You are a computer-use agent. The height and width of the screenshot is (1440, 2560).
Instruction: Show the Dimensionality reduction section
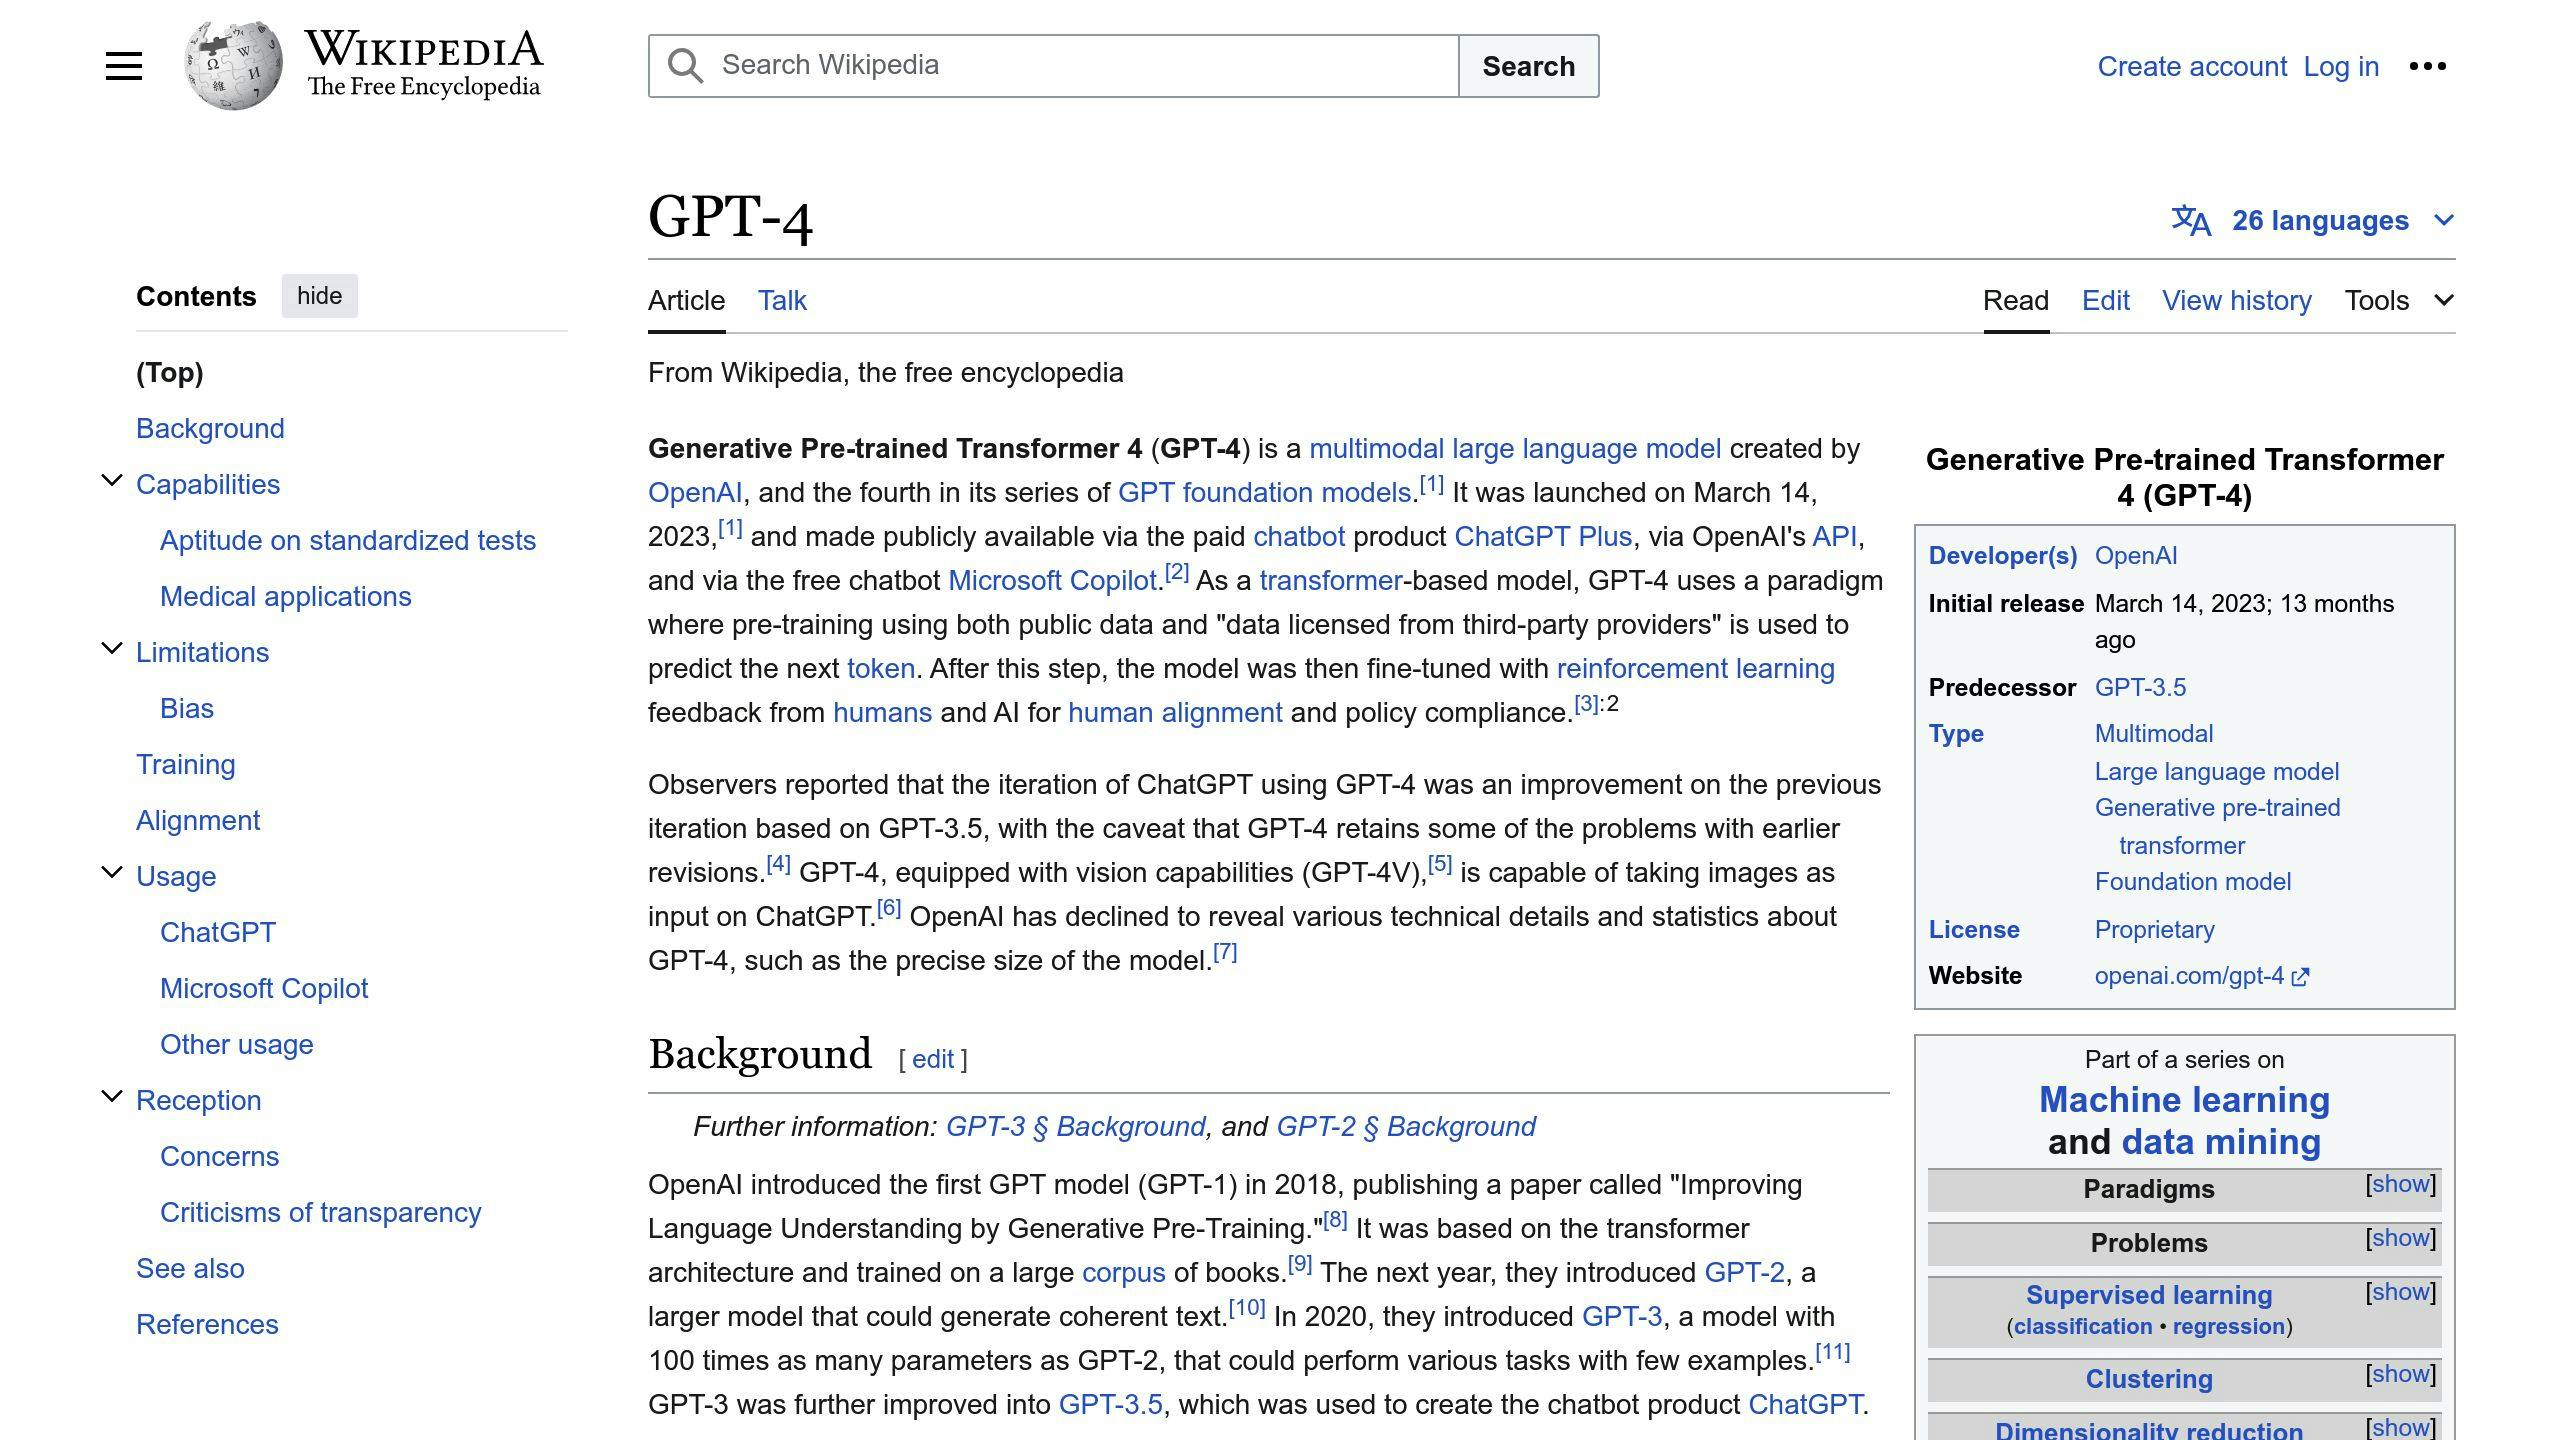(2400, 1427)
